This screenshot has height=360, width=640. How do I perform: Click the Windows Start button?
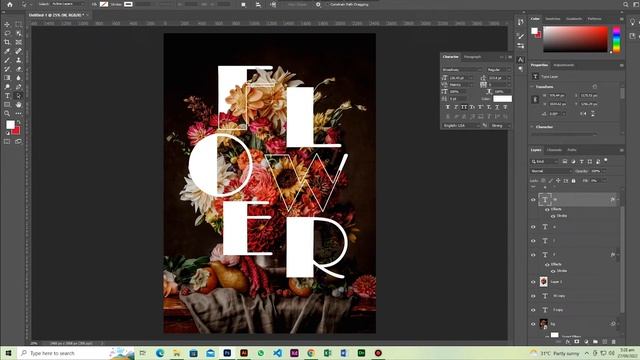coord(9,353)
